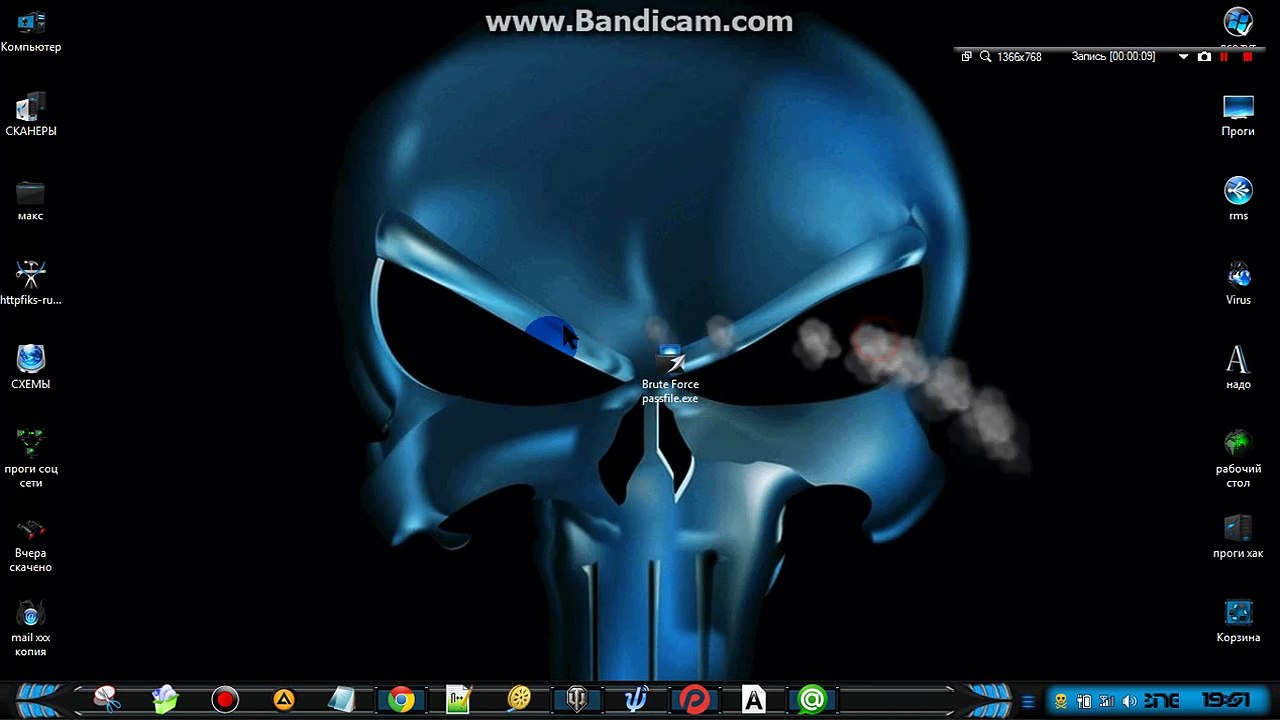
Task: Click the Запись [00:00:09] recording timer
Action: coord(1113,57)
